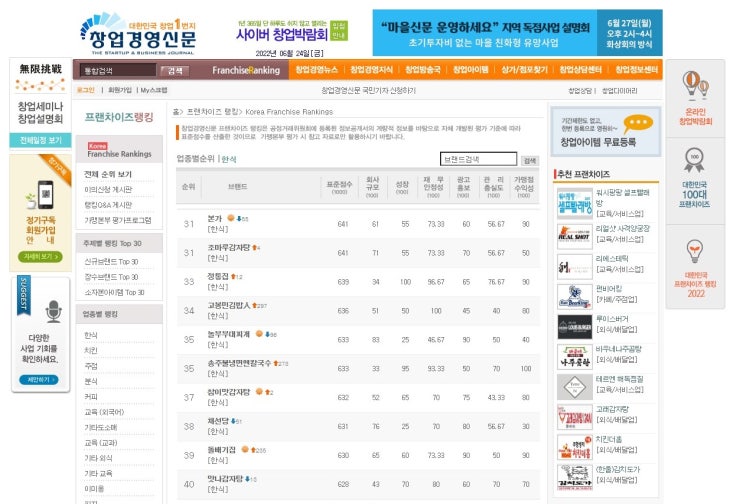
Task: Open the medal icon for 대한민국 100대 프랜차이즈
Action: tap(694, 160)
